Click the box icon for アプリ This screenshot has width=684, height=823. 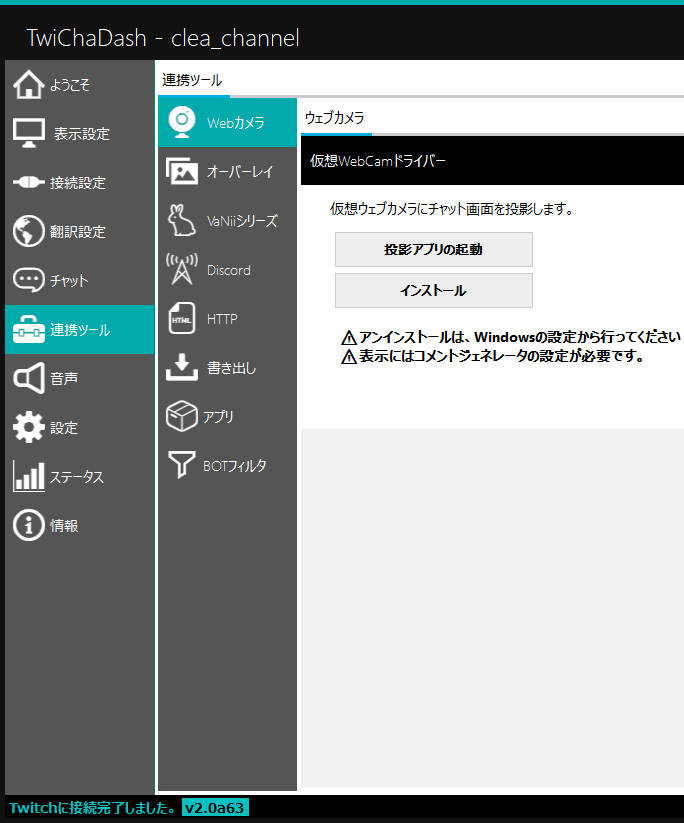pyautogui.click(x=182, y=416)
